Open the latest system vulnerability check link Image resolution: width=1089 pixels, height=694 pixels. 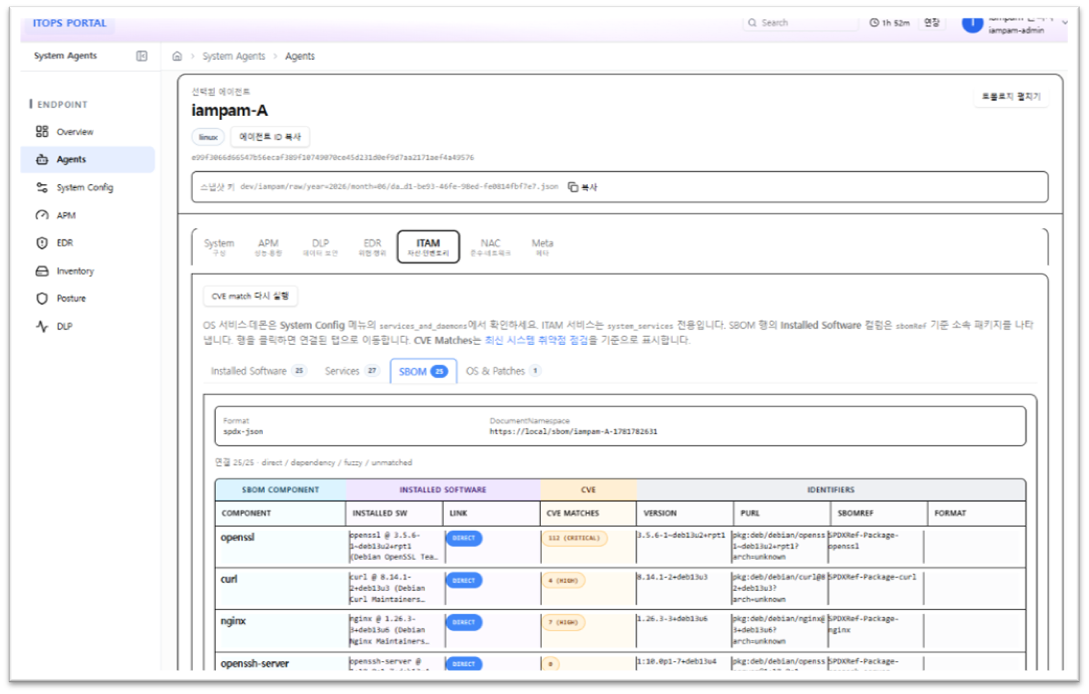tap(536, 340)
